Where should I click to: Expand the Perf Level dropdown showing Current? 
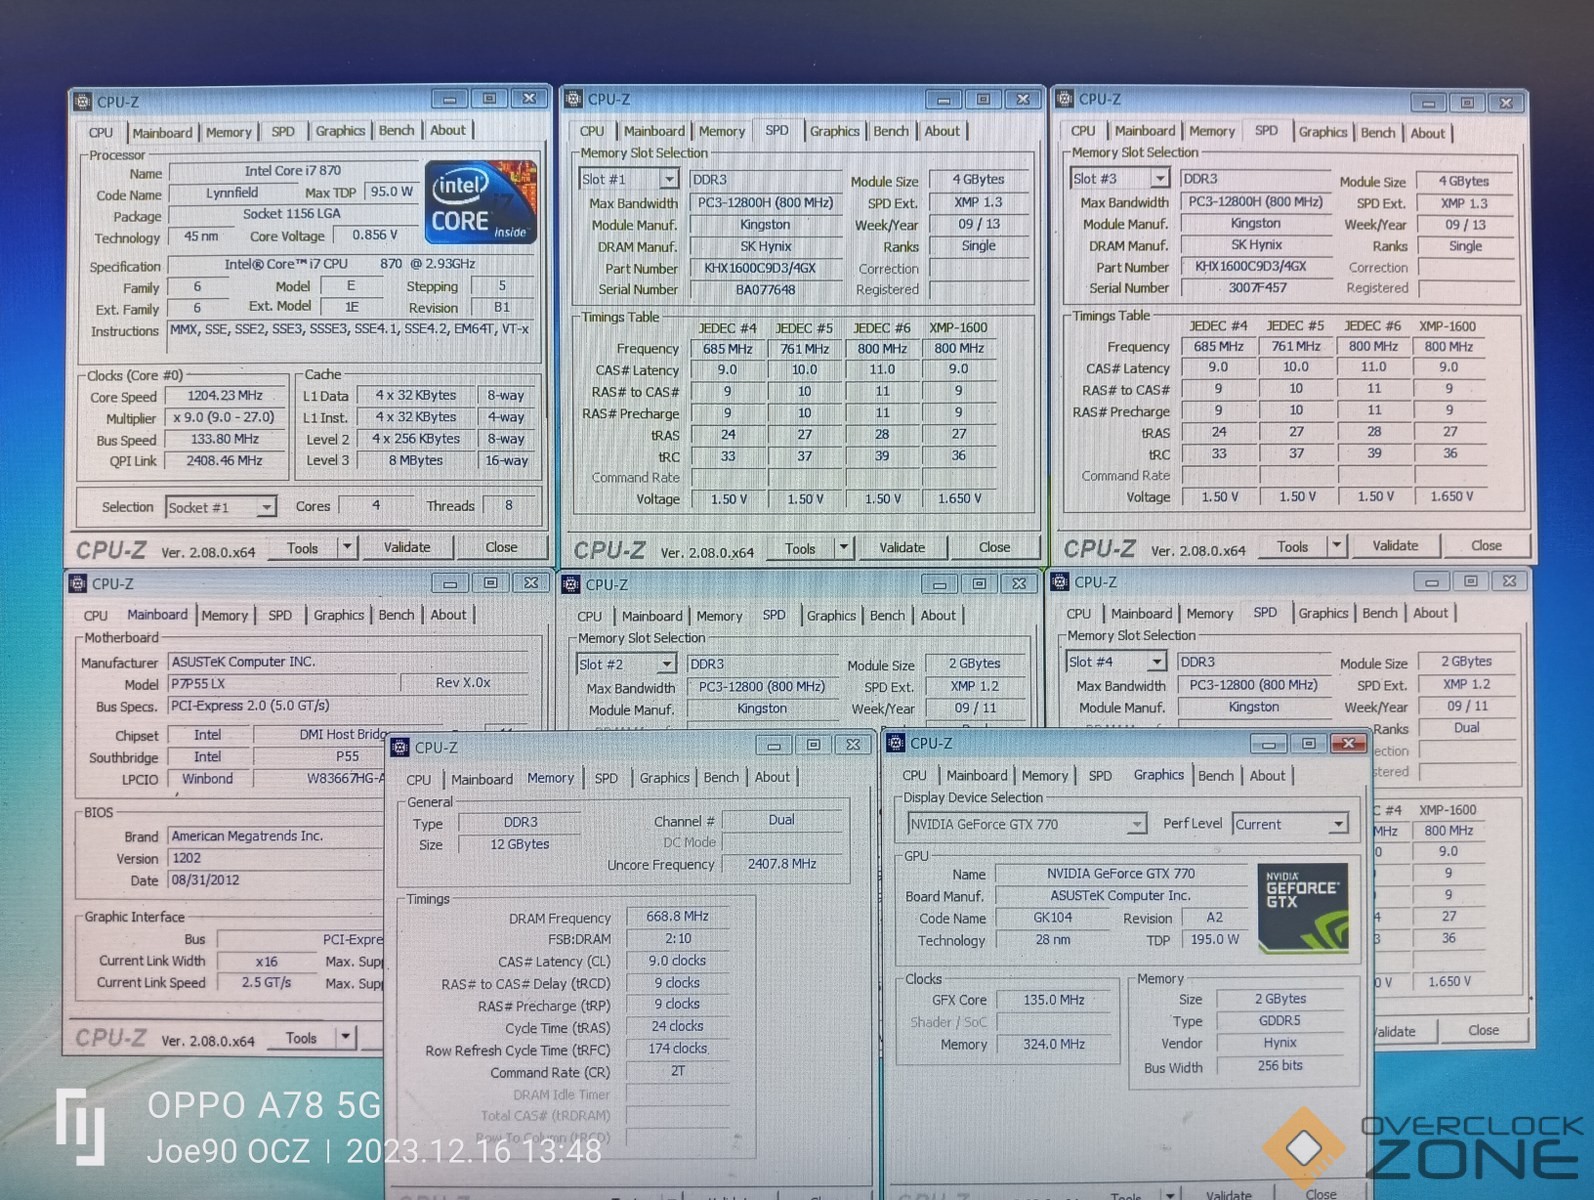[x=1339, y=824]
